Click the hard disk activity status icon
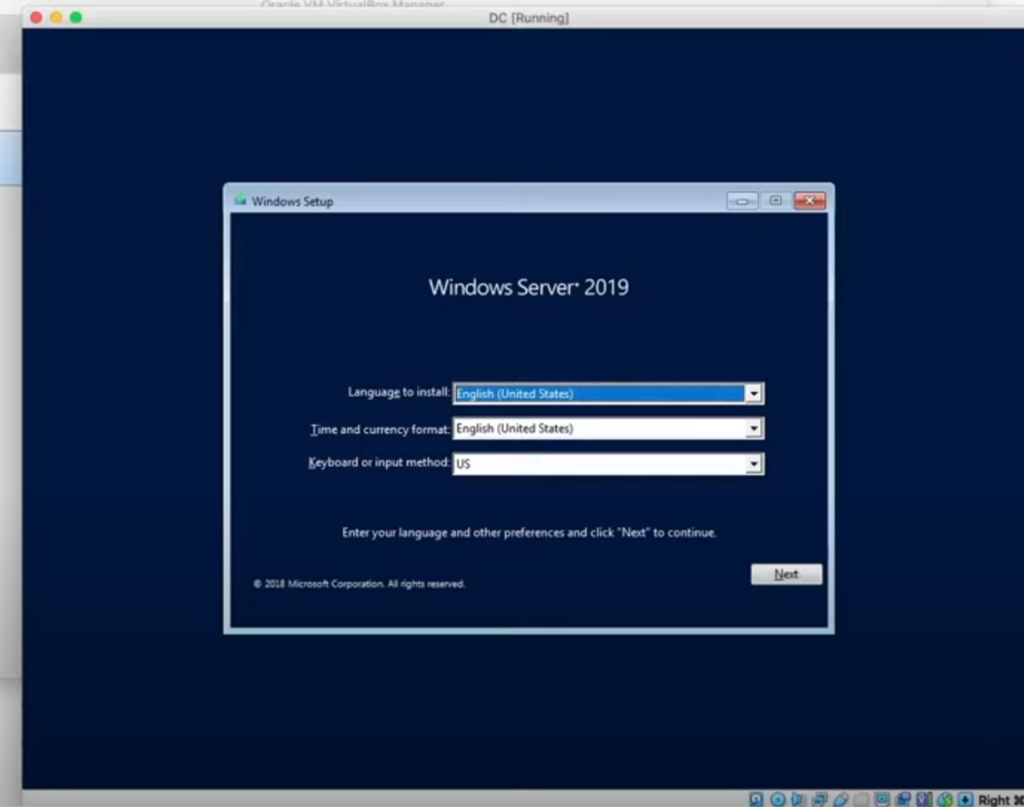The height and width of the screenshot is (807, 1024). 758,799
